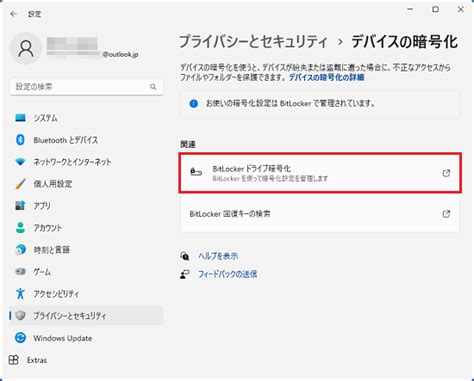Screen dimensions: 474x381
Task: Click the @outlook.jp account email
Action: point(120,54)
